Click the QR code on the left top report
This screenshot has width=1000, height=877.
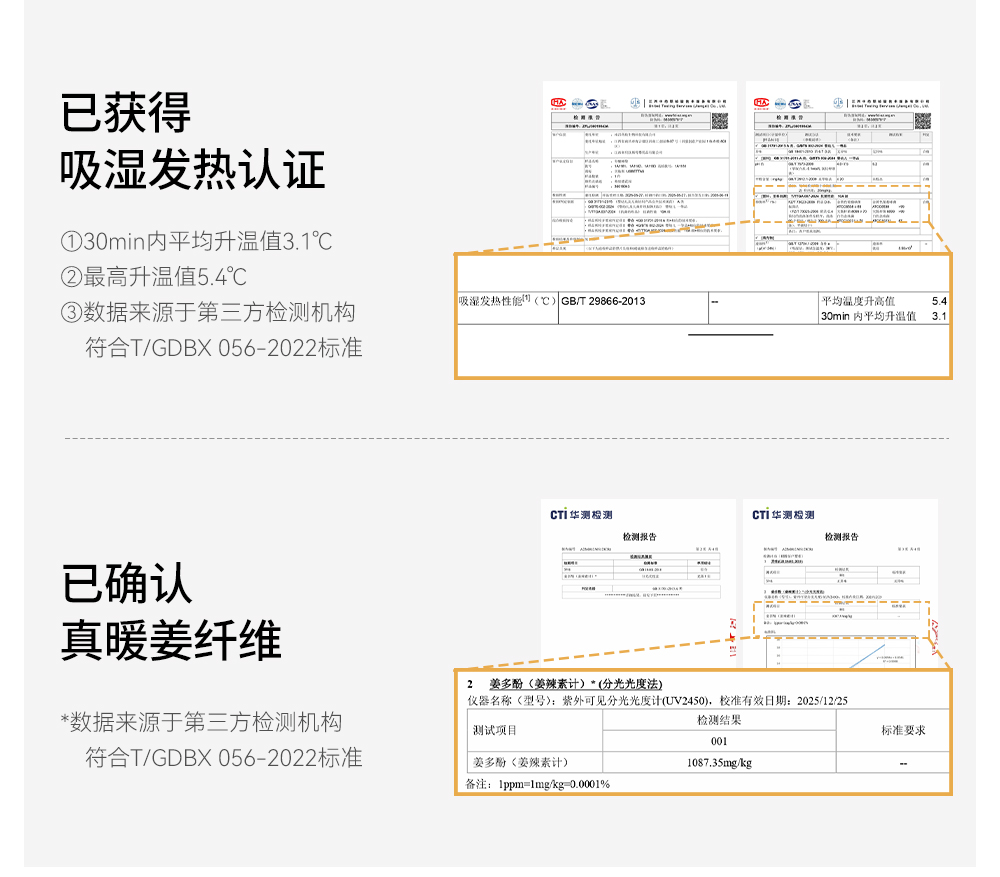(719, 120)
